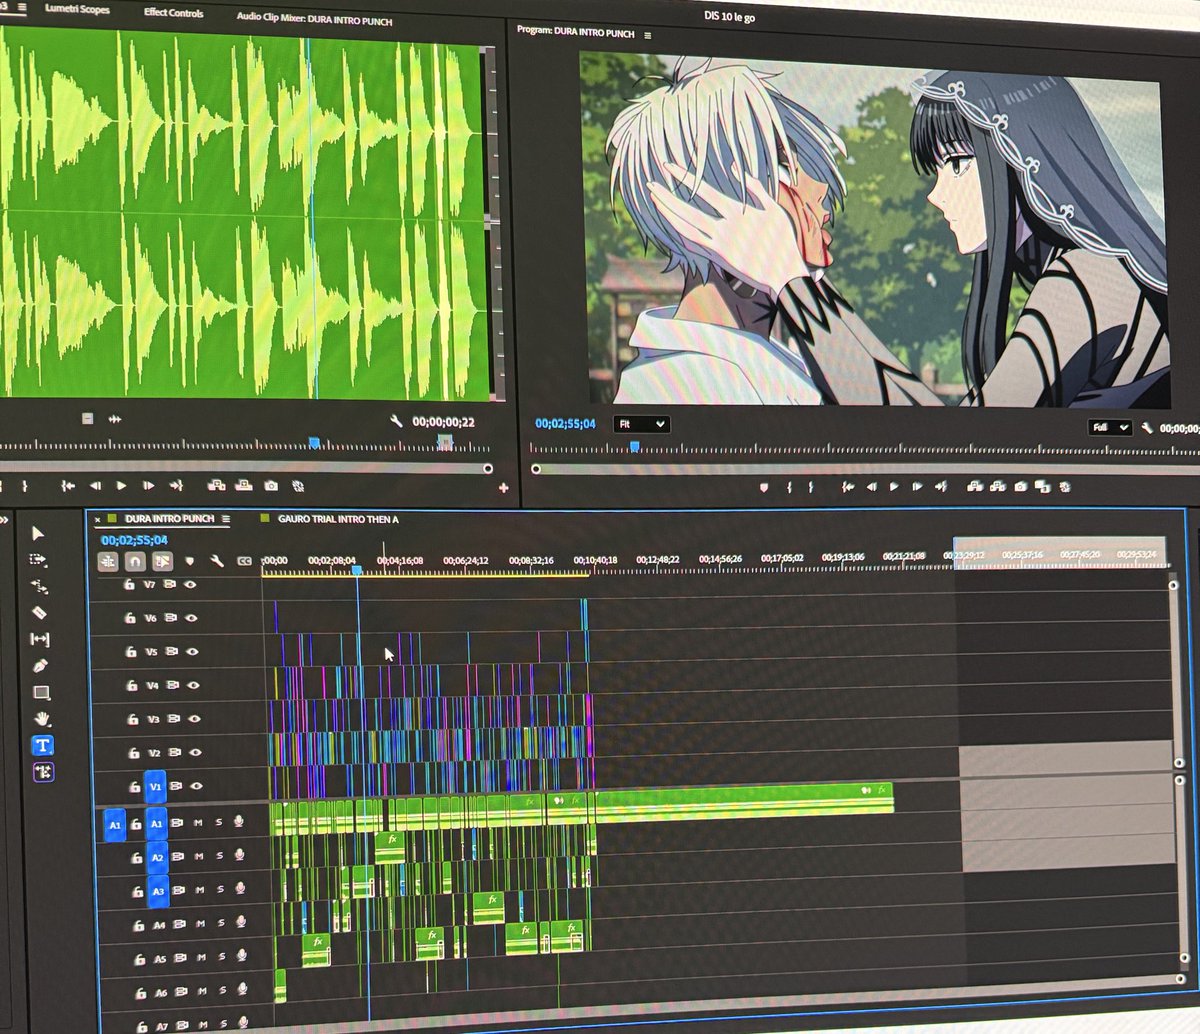This screenshot has height=1034, width=1200.
Task: Toggle A1 source patching button
Action: (115, 825)
